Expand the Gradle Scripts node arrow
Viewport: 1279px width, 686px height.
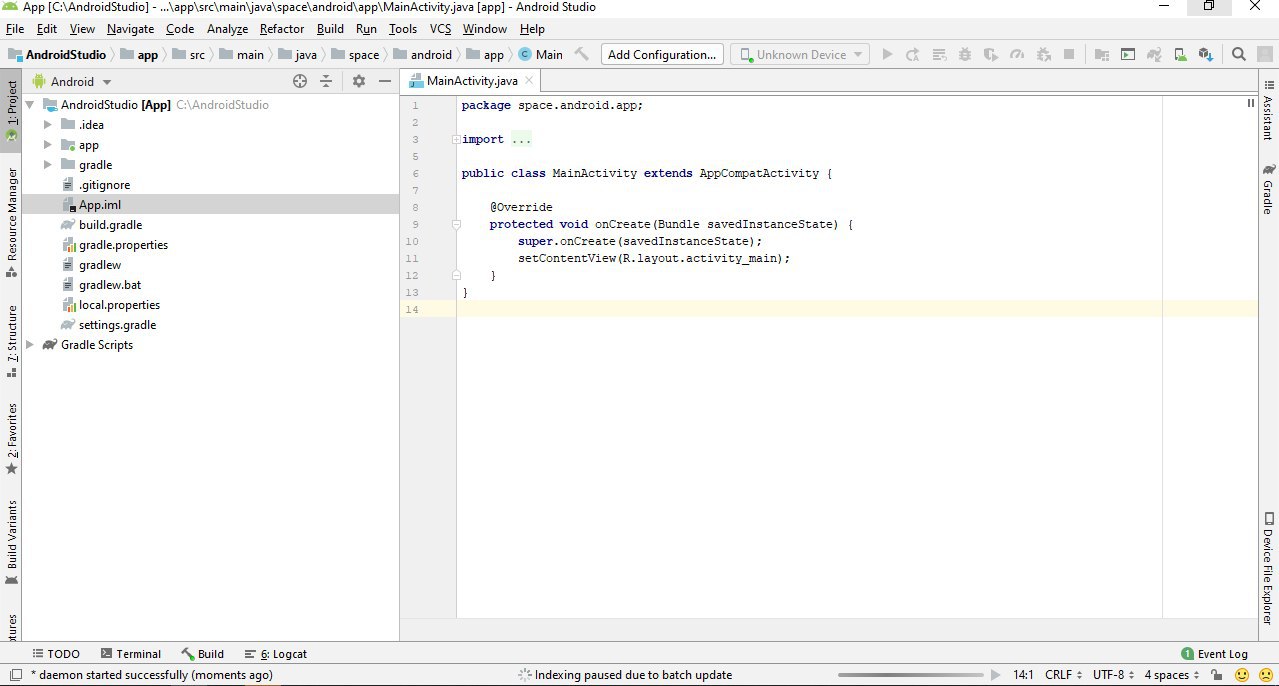(x=30, y=345)
